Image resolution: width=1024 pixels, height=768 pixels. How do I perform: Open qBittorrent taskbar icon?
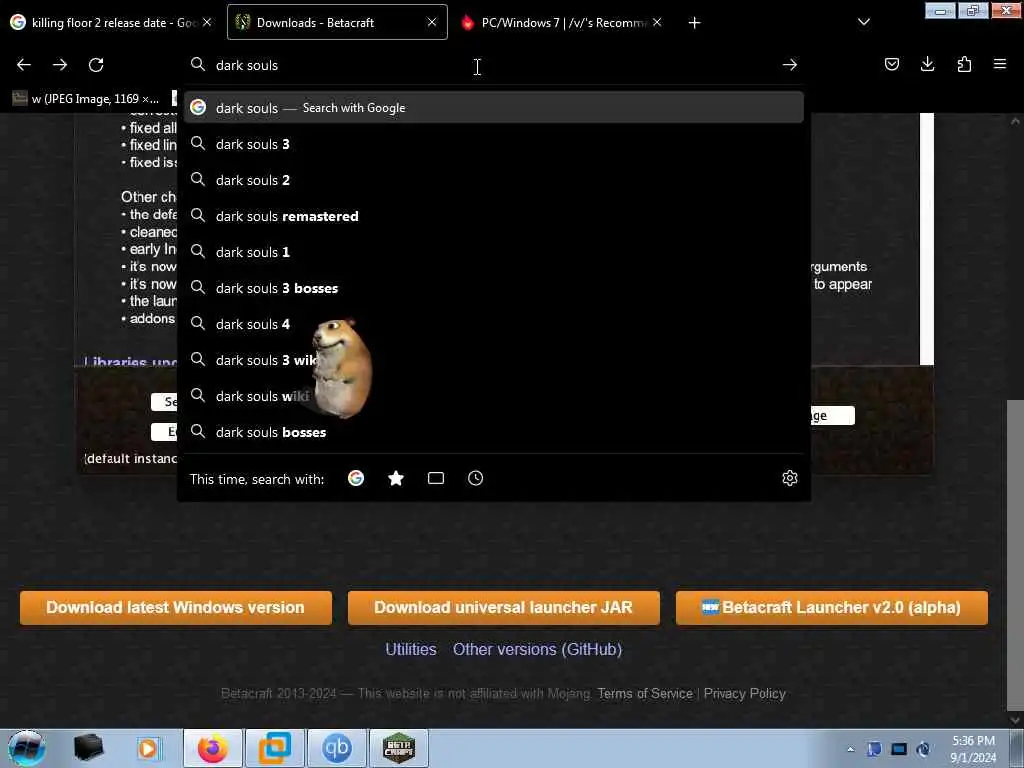pos(337,748)
